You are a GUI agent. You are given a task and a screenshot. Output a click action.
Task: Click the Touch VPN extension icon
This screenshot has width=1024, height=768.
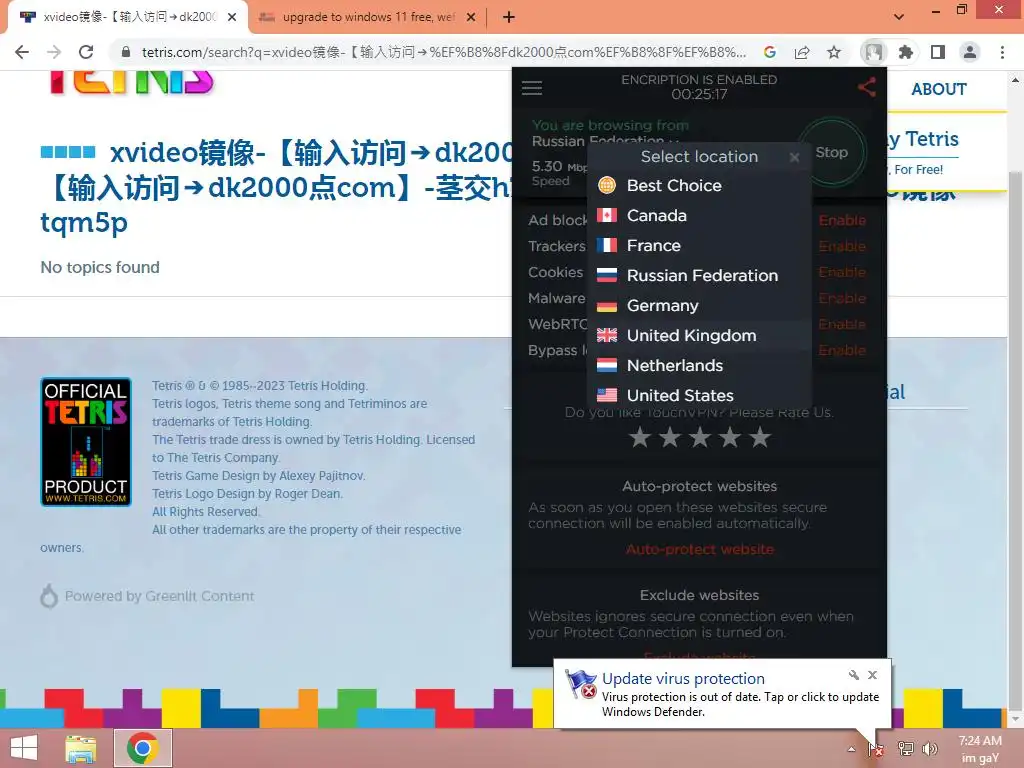click(x=874, y=52)
